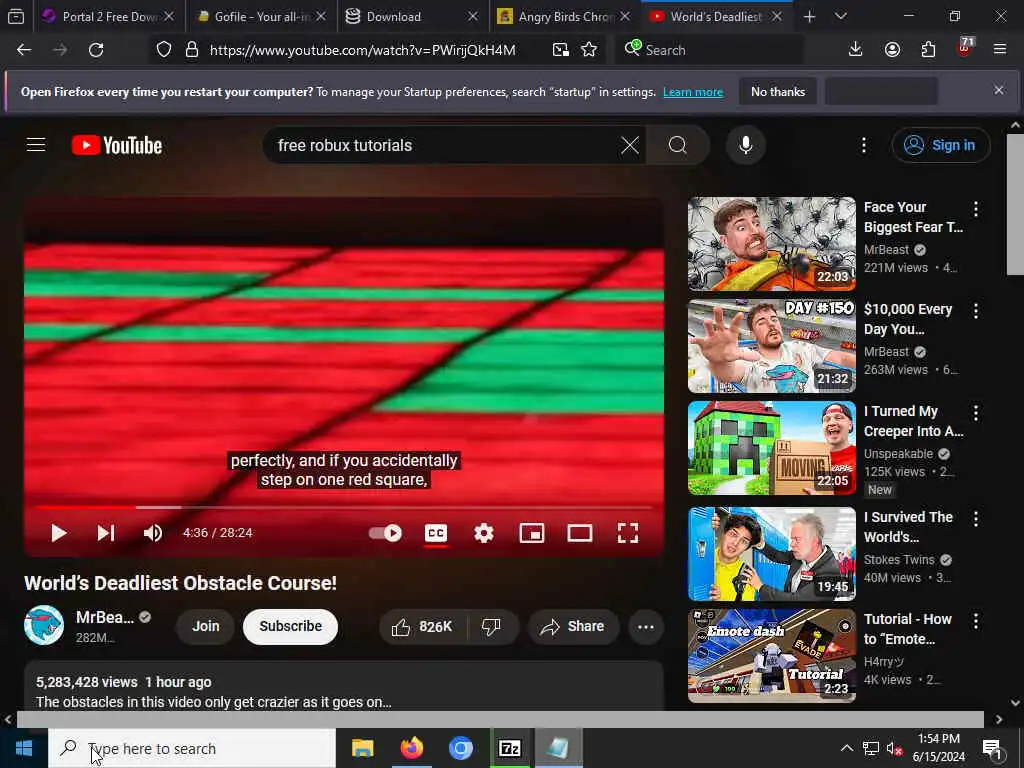This screenshot has width=1024, height=768.
Task: Switch to Download tab
Action: (413, 16)
